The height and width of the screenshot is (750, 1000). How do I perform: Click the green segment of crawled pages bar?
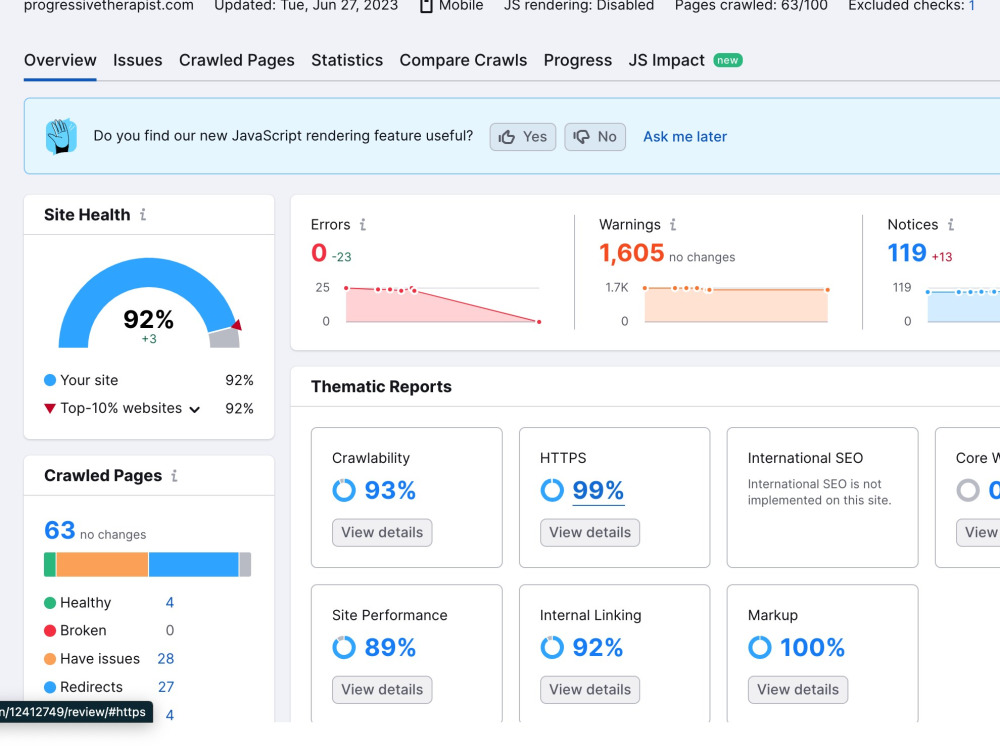pyautogui.click(x=50, y=565)
